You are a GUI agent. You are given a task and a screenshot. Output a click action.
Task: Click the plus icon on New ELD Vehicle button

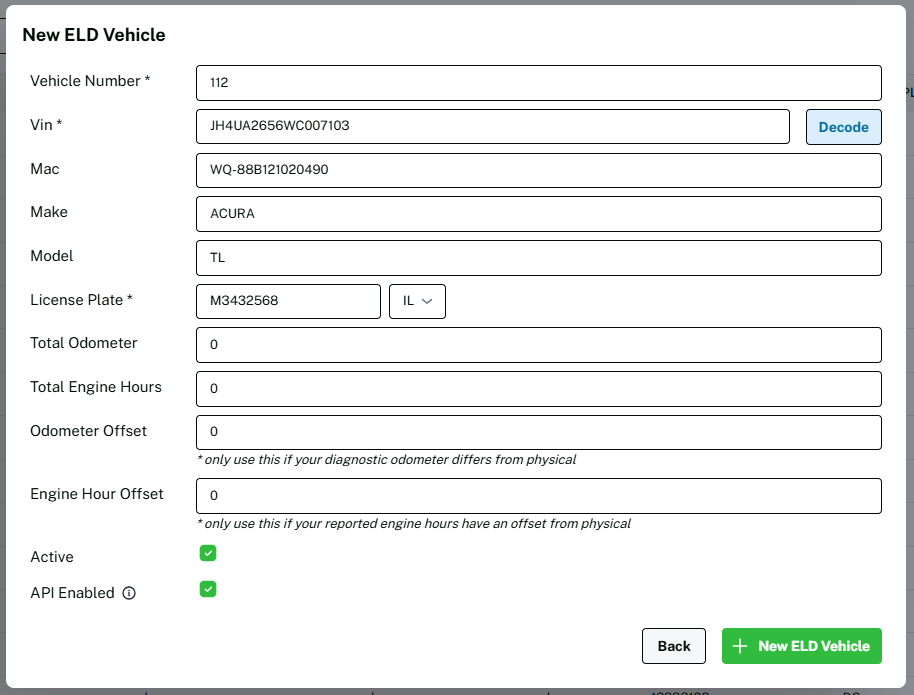pos(740,646)
